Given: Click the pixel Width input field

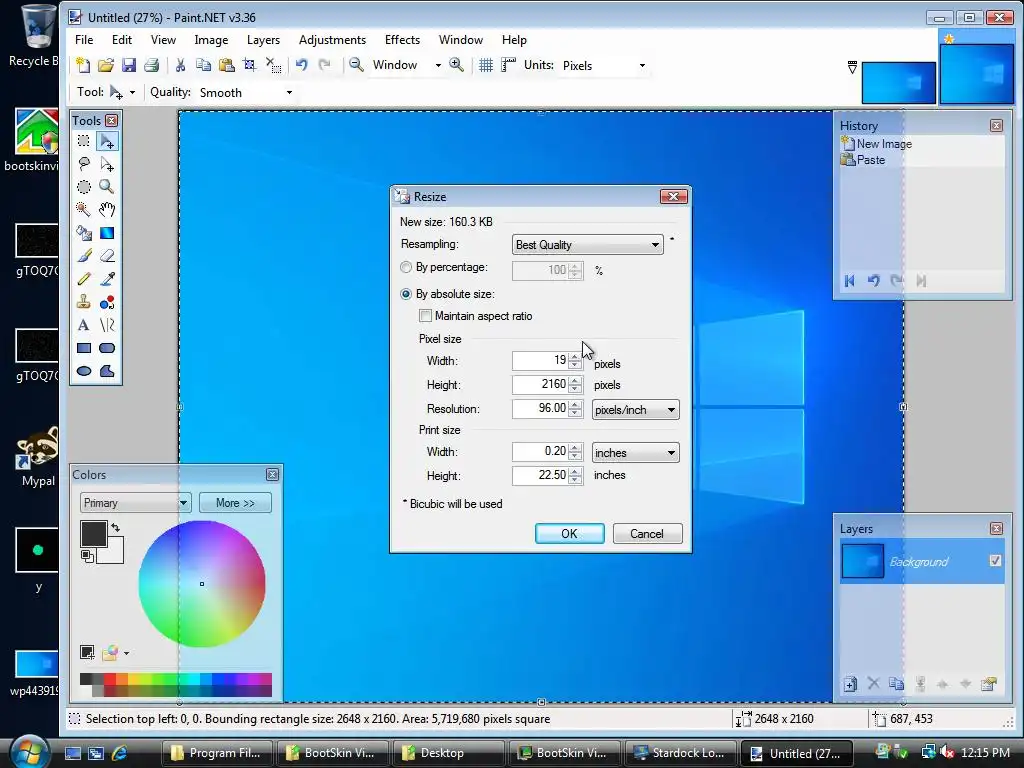Looking at the screenshot, I should click(x=539, y=360).
